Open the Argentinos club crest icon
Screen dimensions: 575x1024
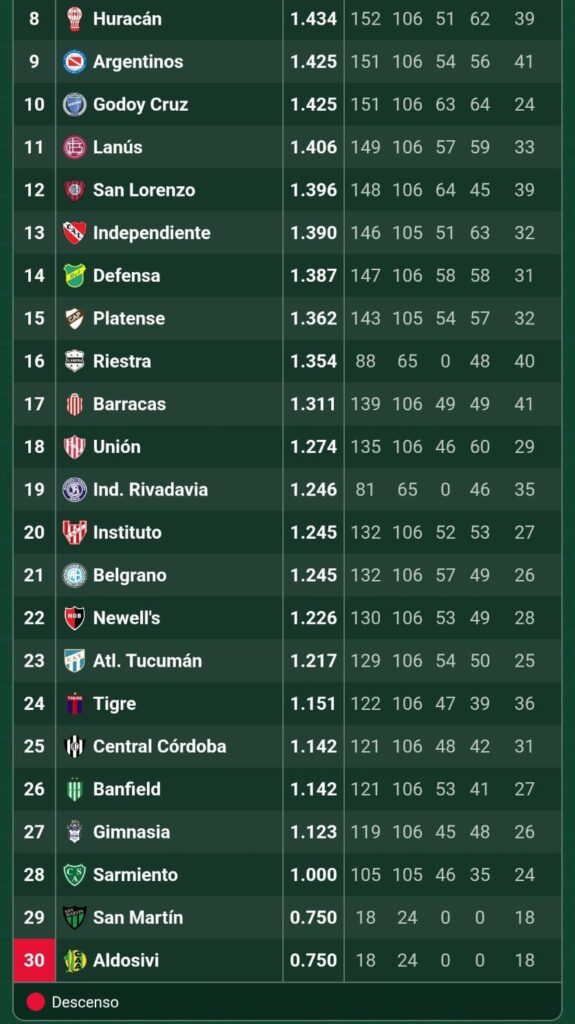(x=74, y=61)
